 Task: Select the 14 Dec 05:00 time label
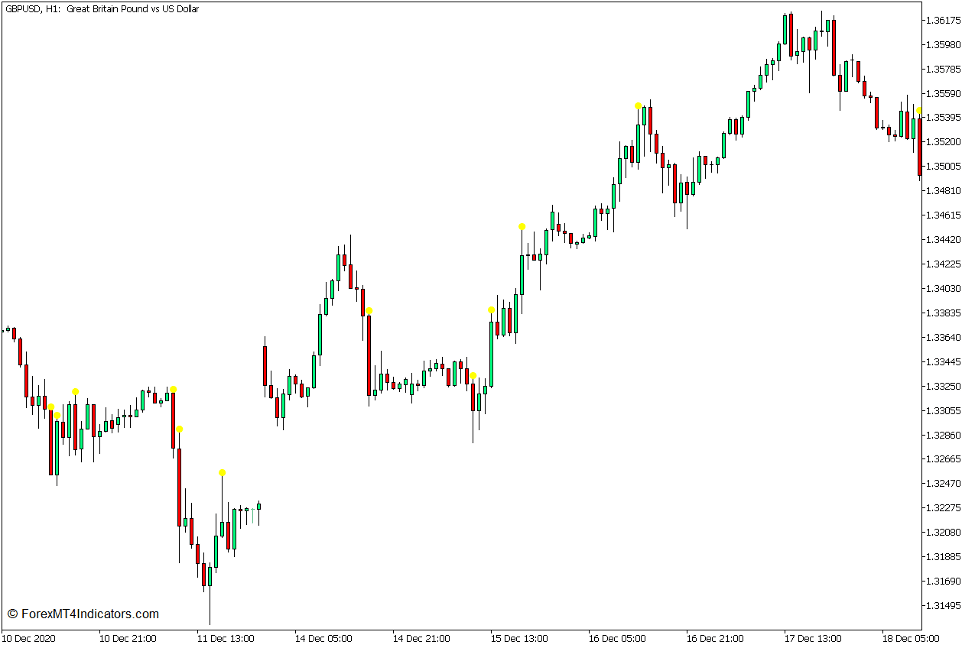coord(323,638)
